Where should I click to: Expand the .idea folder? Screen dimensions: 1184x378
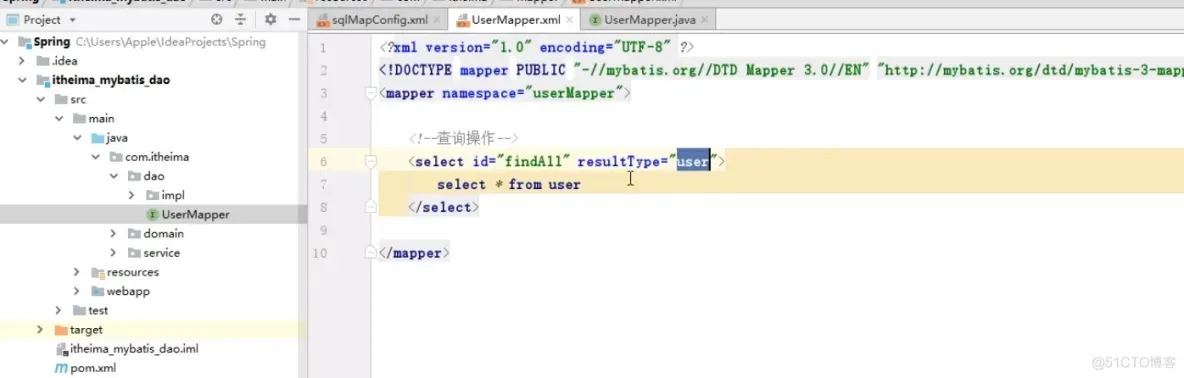[x=23, y=61]
